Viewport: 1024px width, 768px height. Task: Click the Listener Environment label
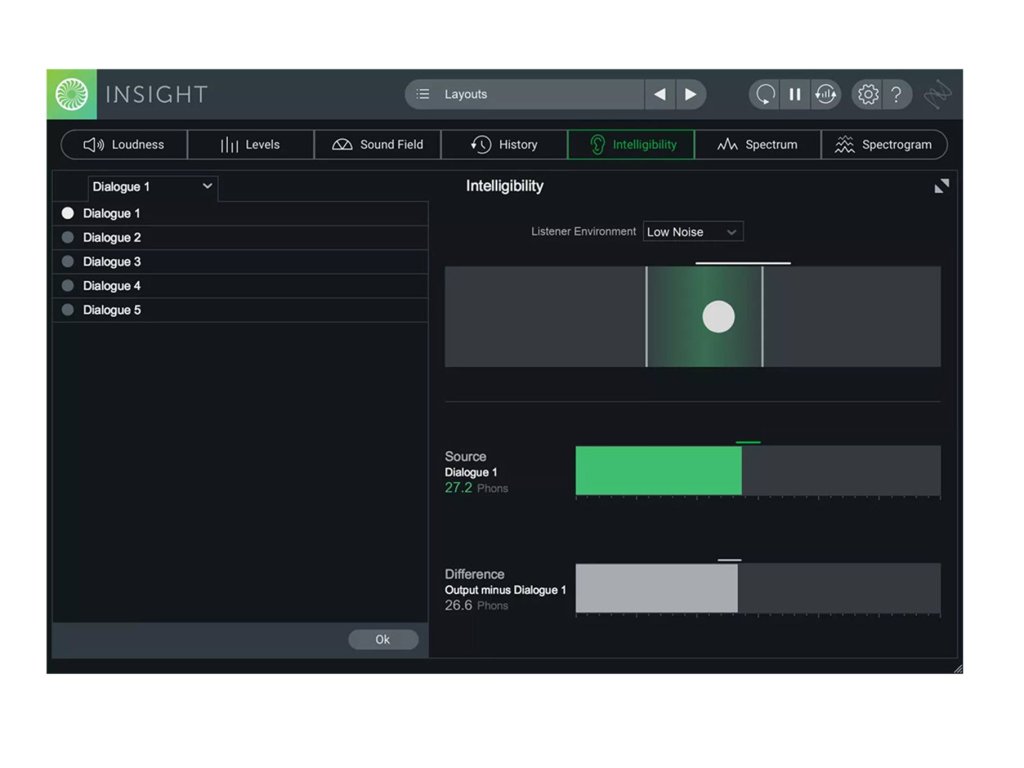(x=583, y=231)
